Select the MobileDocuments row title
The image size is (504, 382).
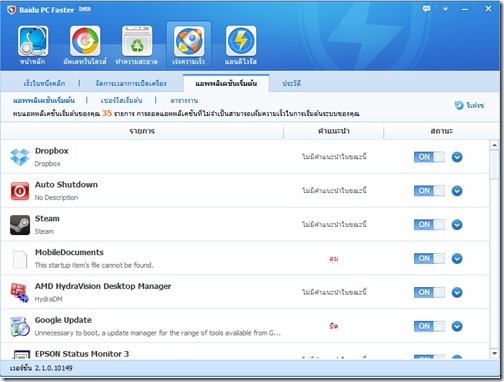69,252
